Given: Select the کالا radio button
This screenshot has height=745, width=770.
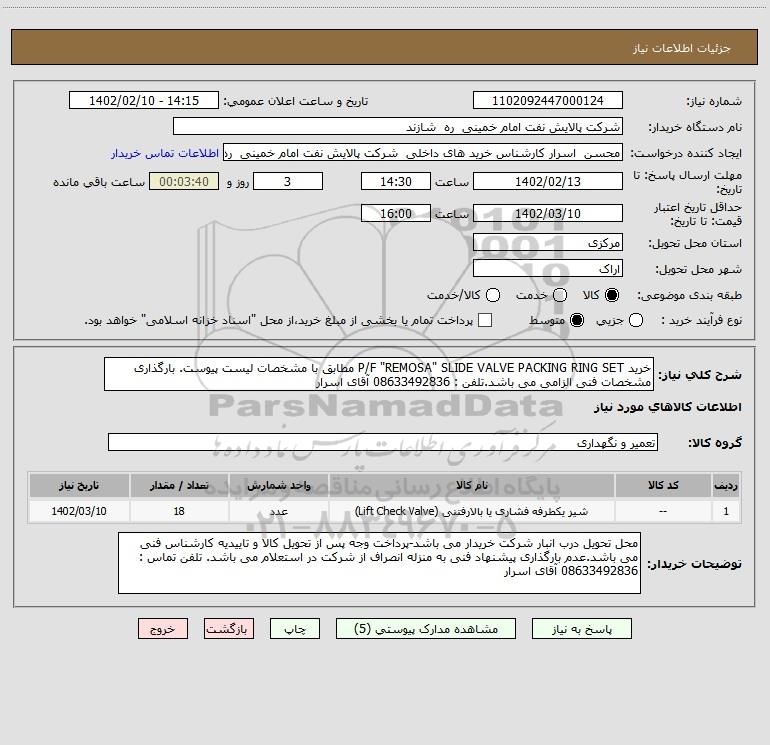Looking at the screenshot, I should [612, 295].
